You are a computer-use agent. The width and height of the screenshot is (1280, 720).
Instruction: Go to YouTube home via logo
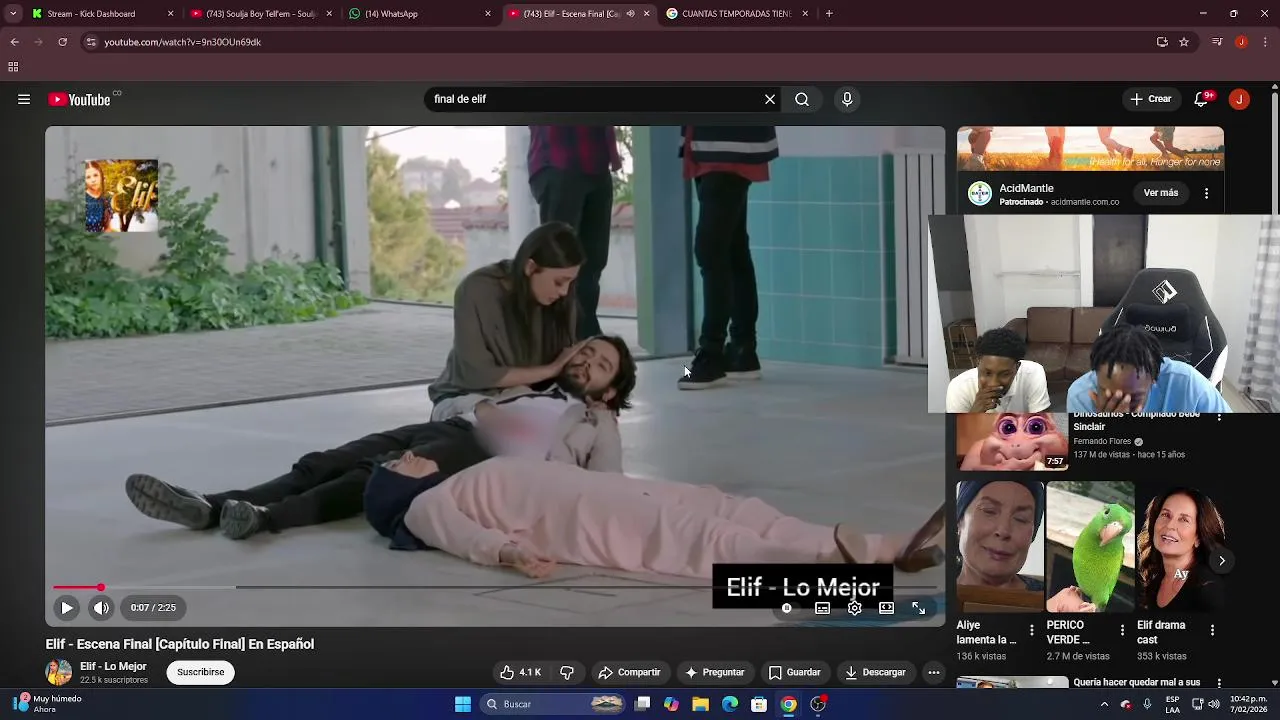point(79,99)
